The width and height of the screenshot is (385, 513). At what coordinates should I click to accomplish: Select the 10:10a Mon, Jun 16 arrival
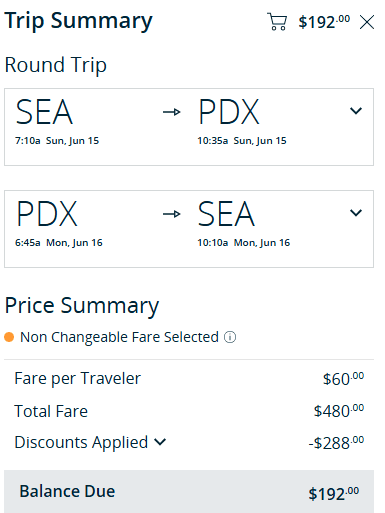click(x=244, y=243)
